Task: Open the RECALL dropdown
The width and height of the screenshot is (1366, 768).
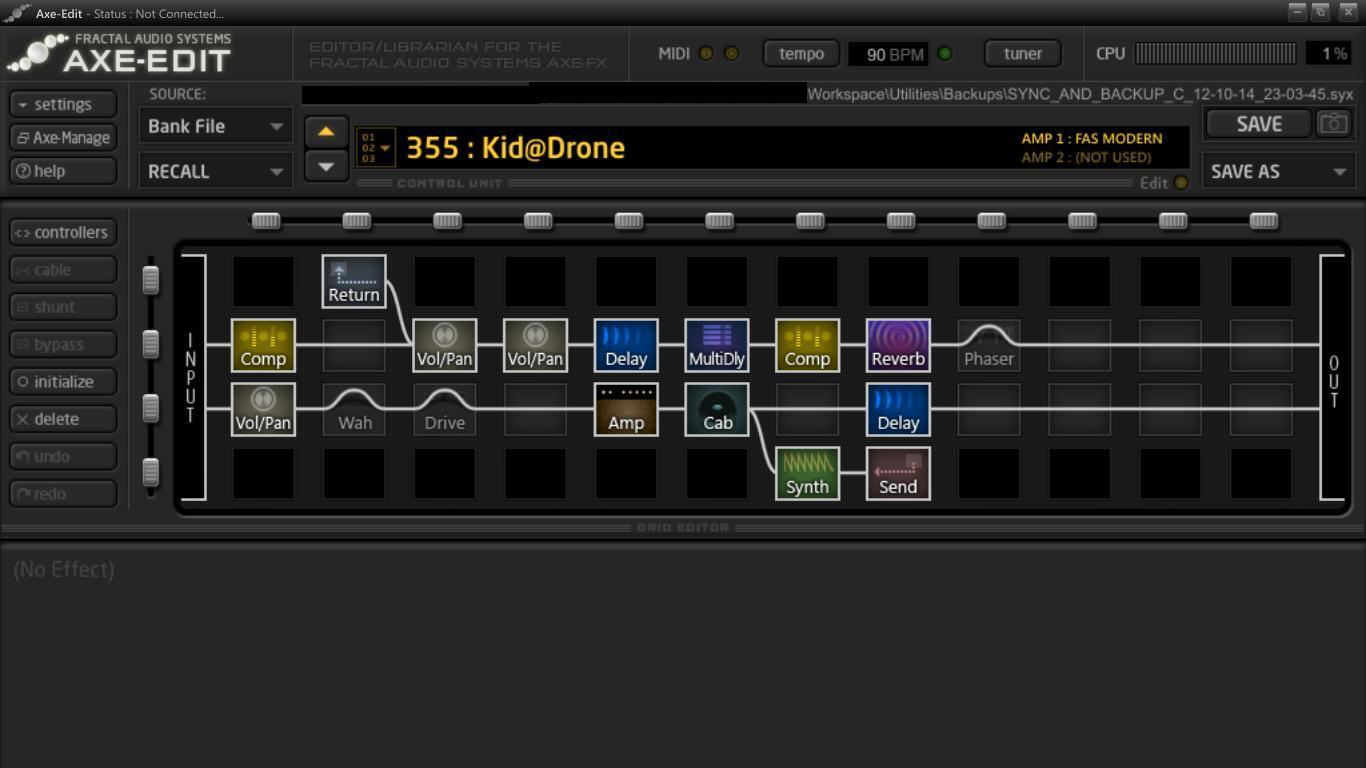Action: click(x=215, y=171)
